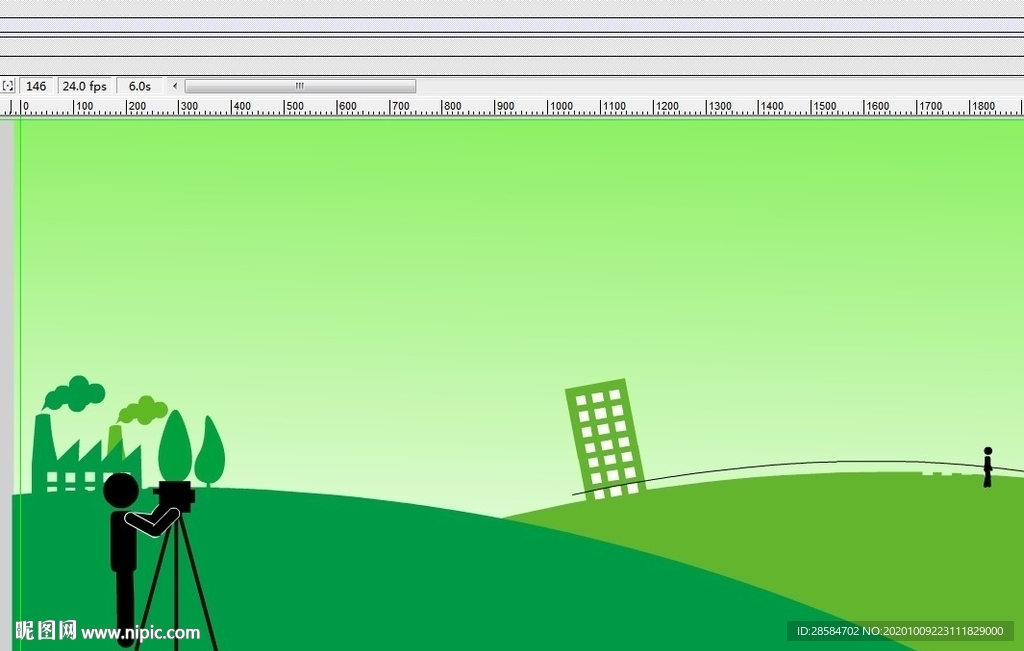Screen dimensions: 1024x651
Task: Click the 24.0 fps frame rate field
Action: (85, 86)
